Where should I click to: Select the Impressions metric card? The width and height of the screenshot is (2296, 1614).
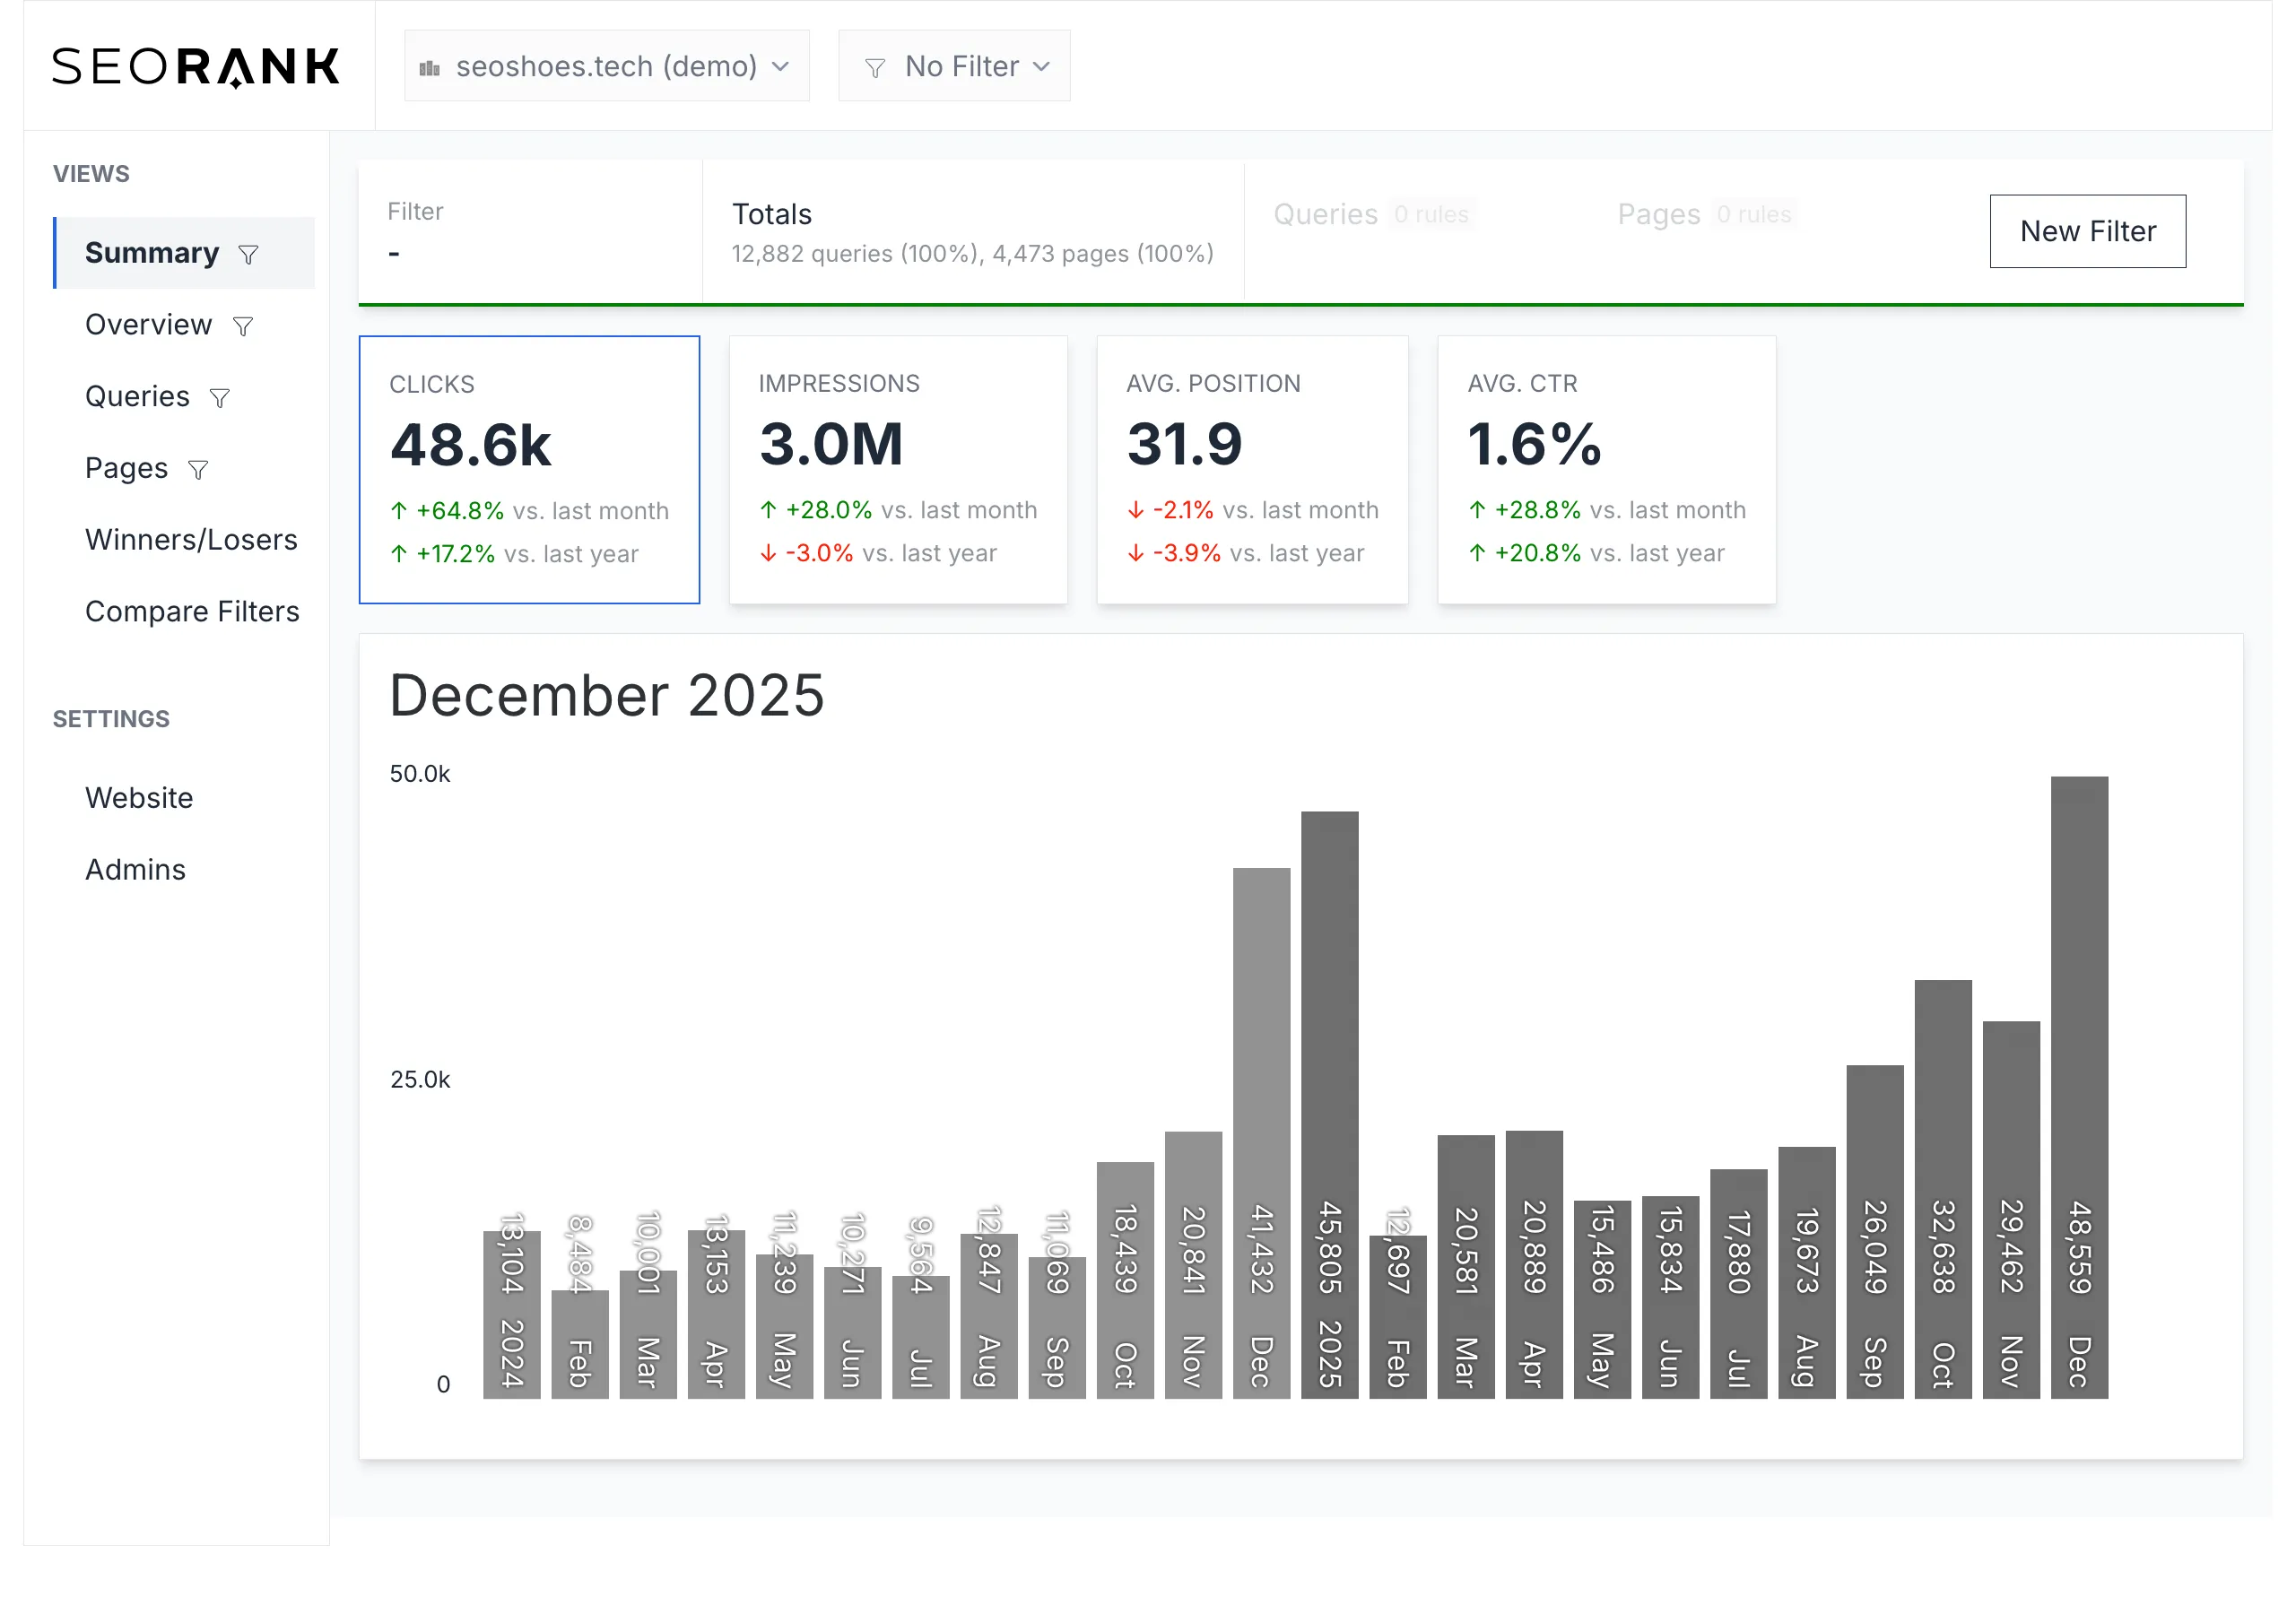(x=898, y=470)
